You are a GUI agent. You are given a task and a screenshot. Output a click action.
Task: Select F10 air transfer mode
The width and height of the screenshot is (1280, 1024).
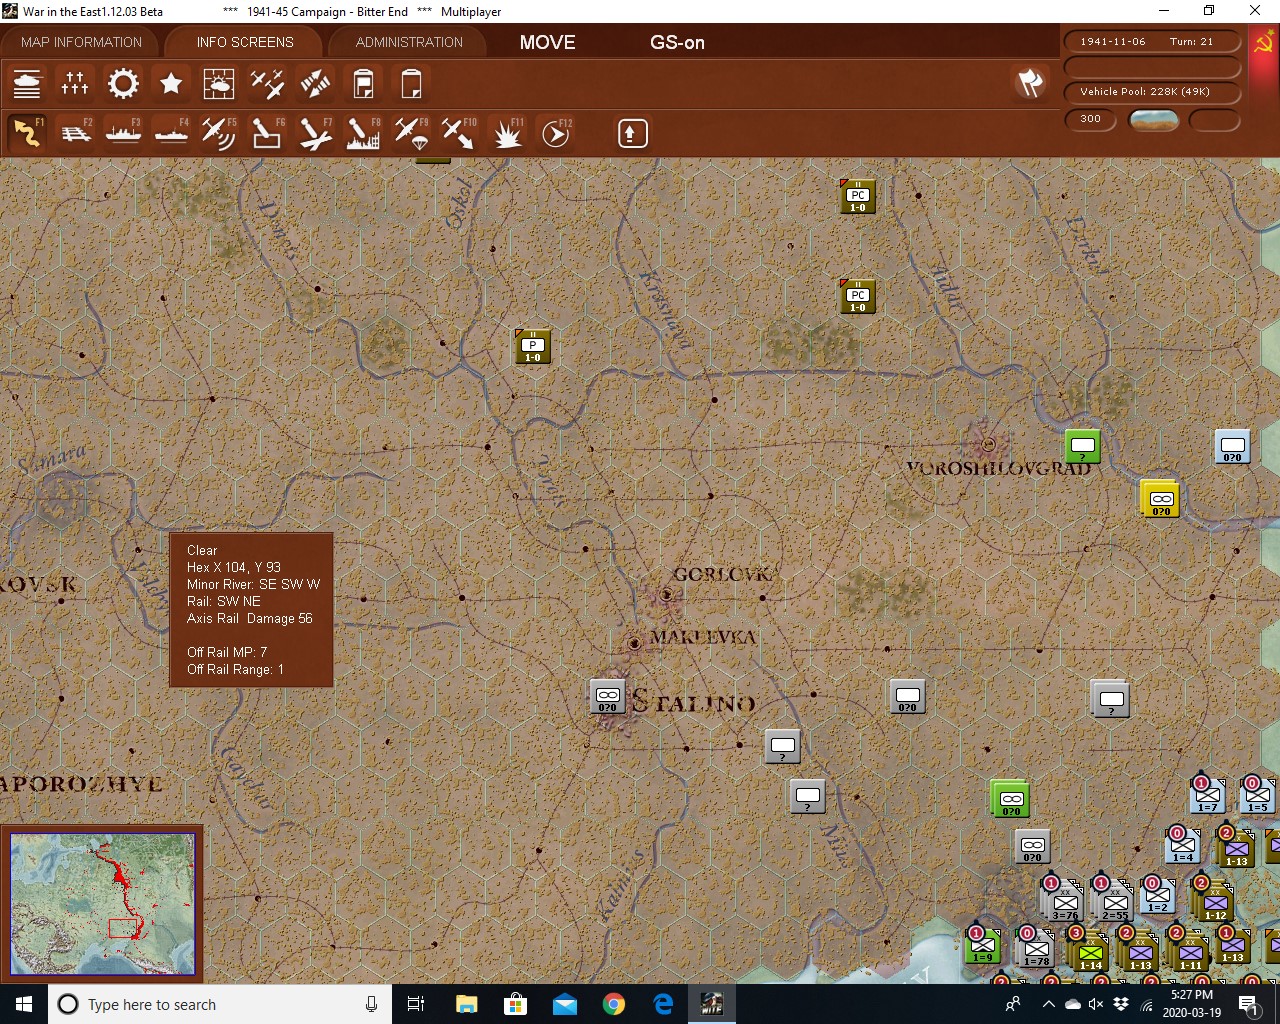click(459, 133)
